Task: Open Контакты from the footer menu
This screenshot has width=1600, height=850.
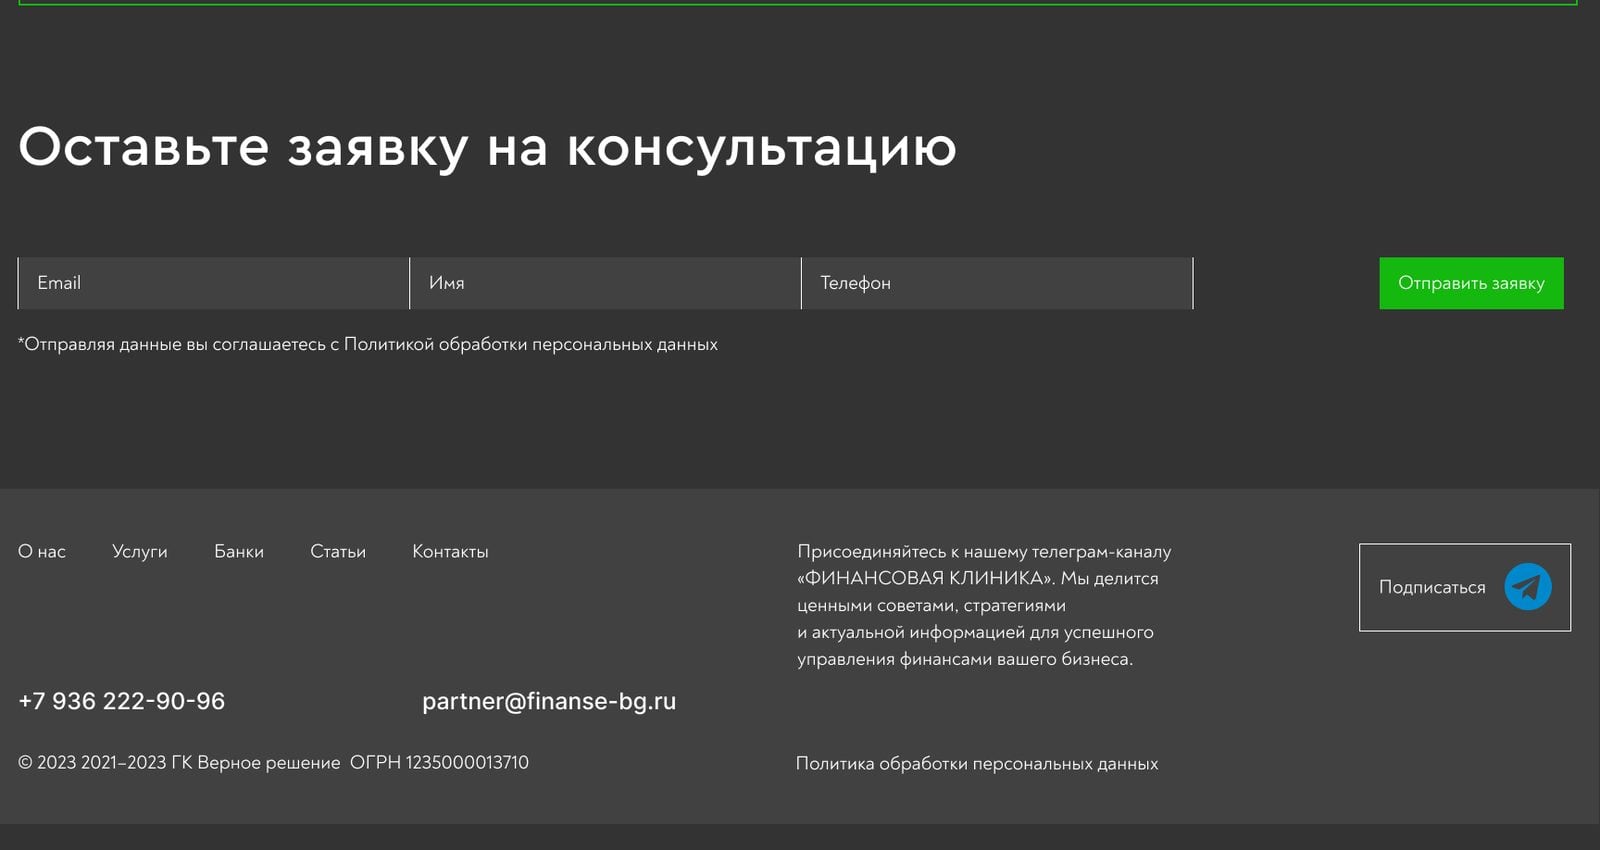Action: (450, 551)
